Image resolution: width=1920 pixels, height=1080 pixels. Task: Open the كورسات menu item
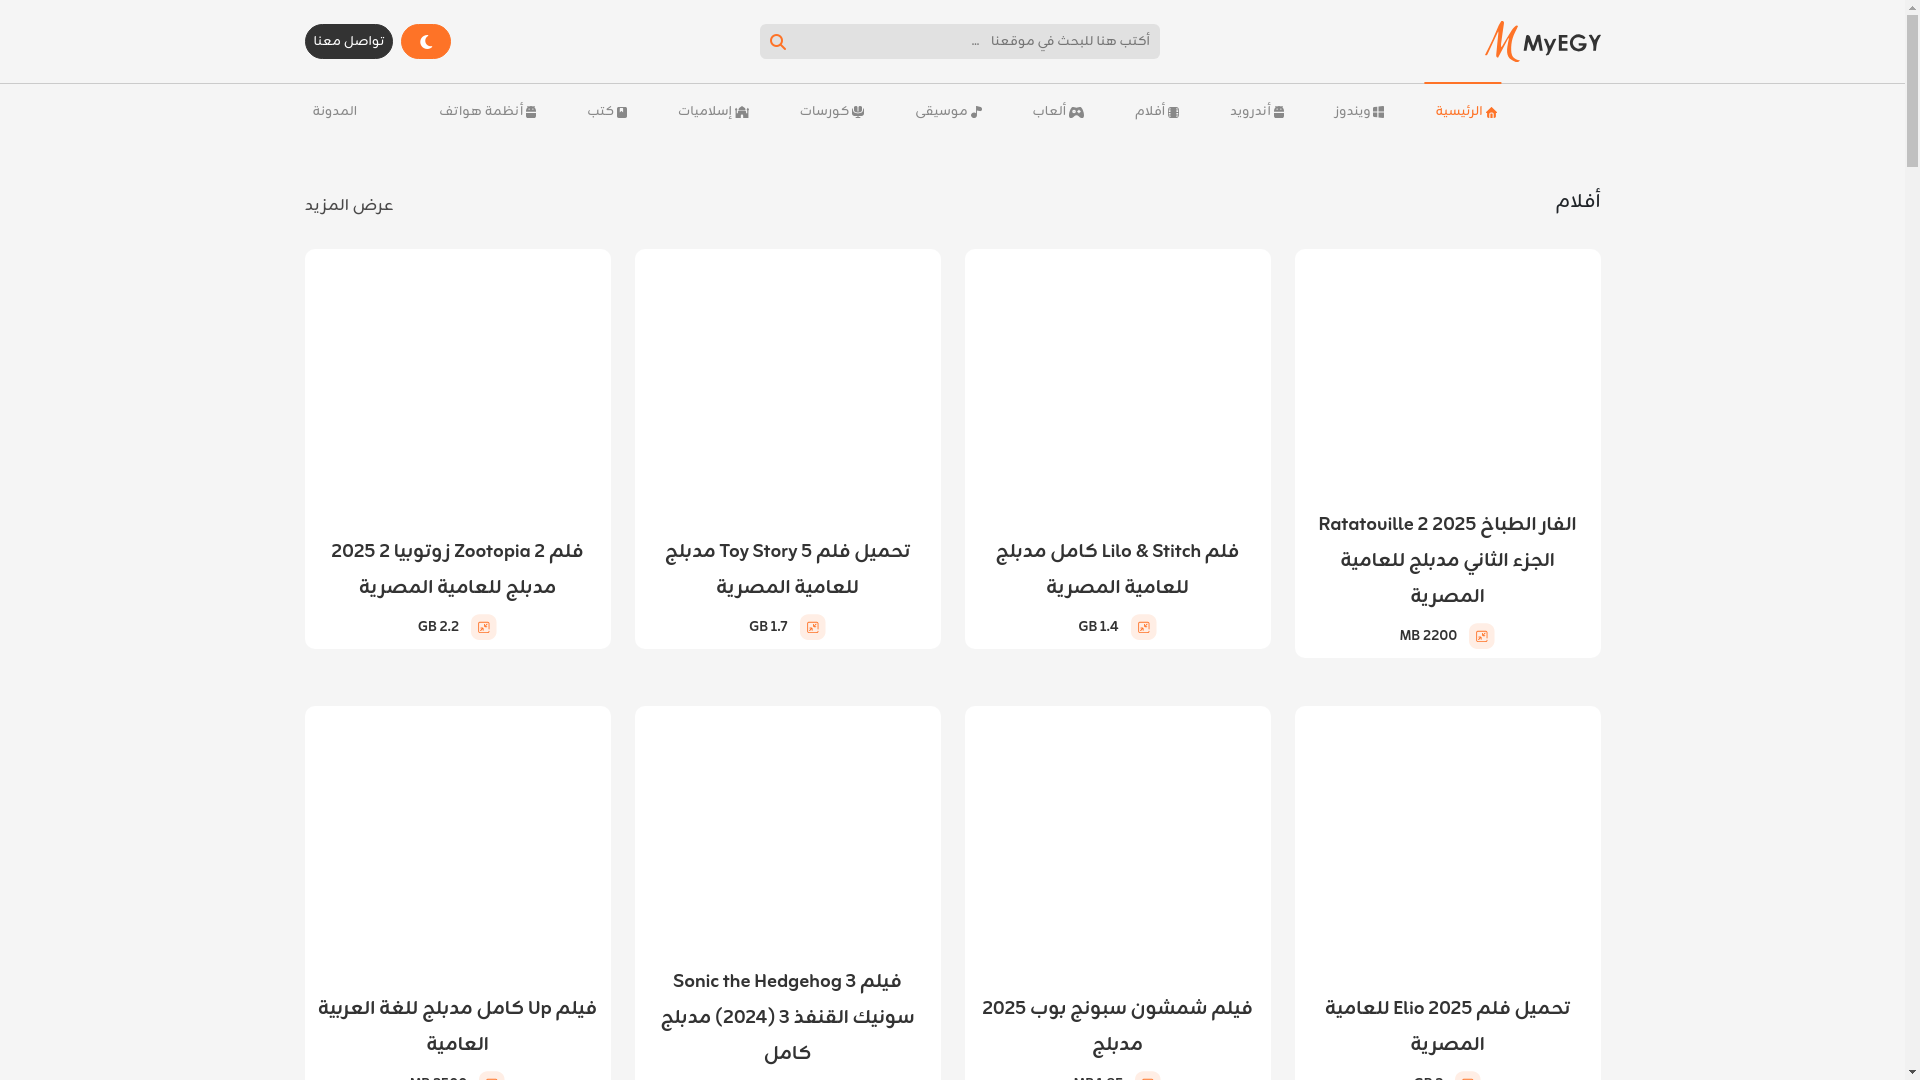pos(831,112)
